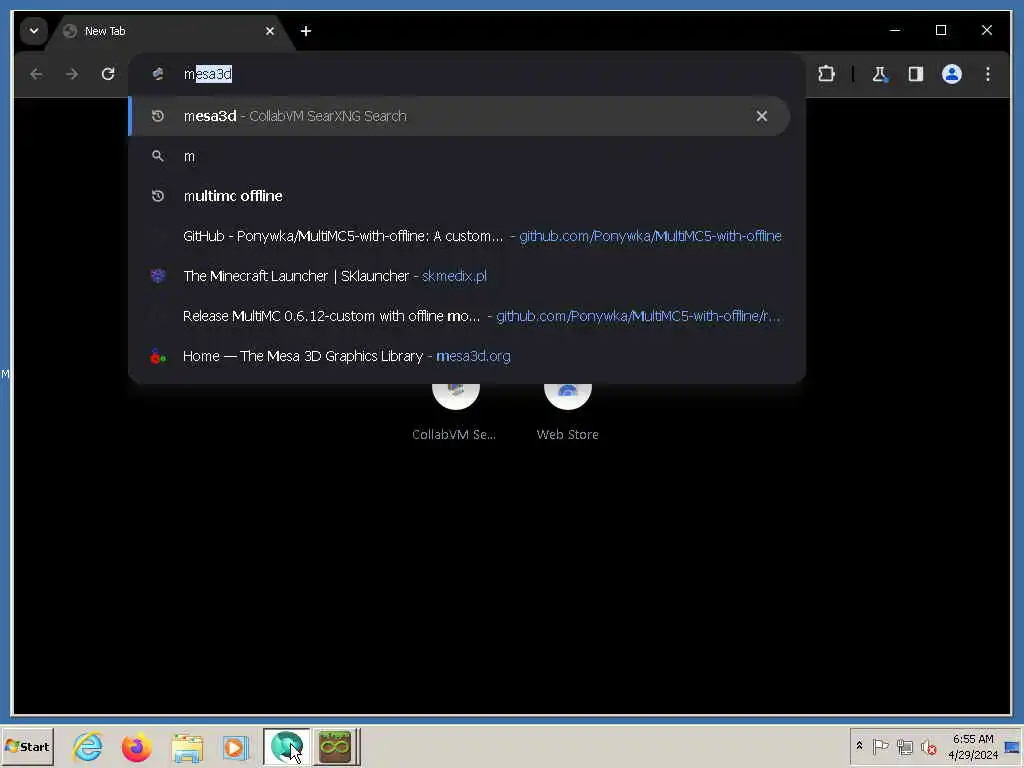The width and height of the screenshot is (1024, 768).
Task: Go back with the back arrow
Action: (37, 74)
